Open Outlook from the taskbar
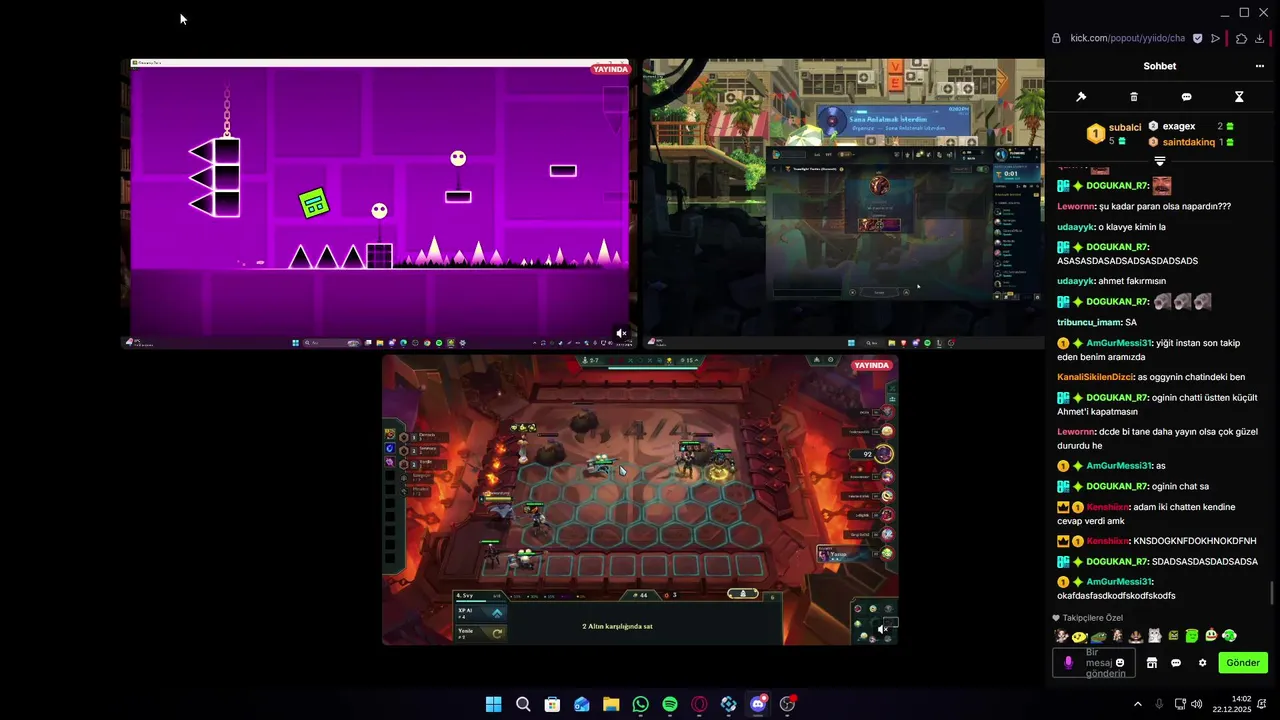Image resolution: width=1280 pixels, height=720 pixels. coord(582,704)
